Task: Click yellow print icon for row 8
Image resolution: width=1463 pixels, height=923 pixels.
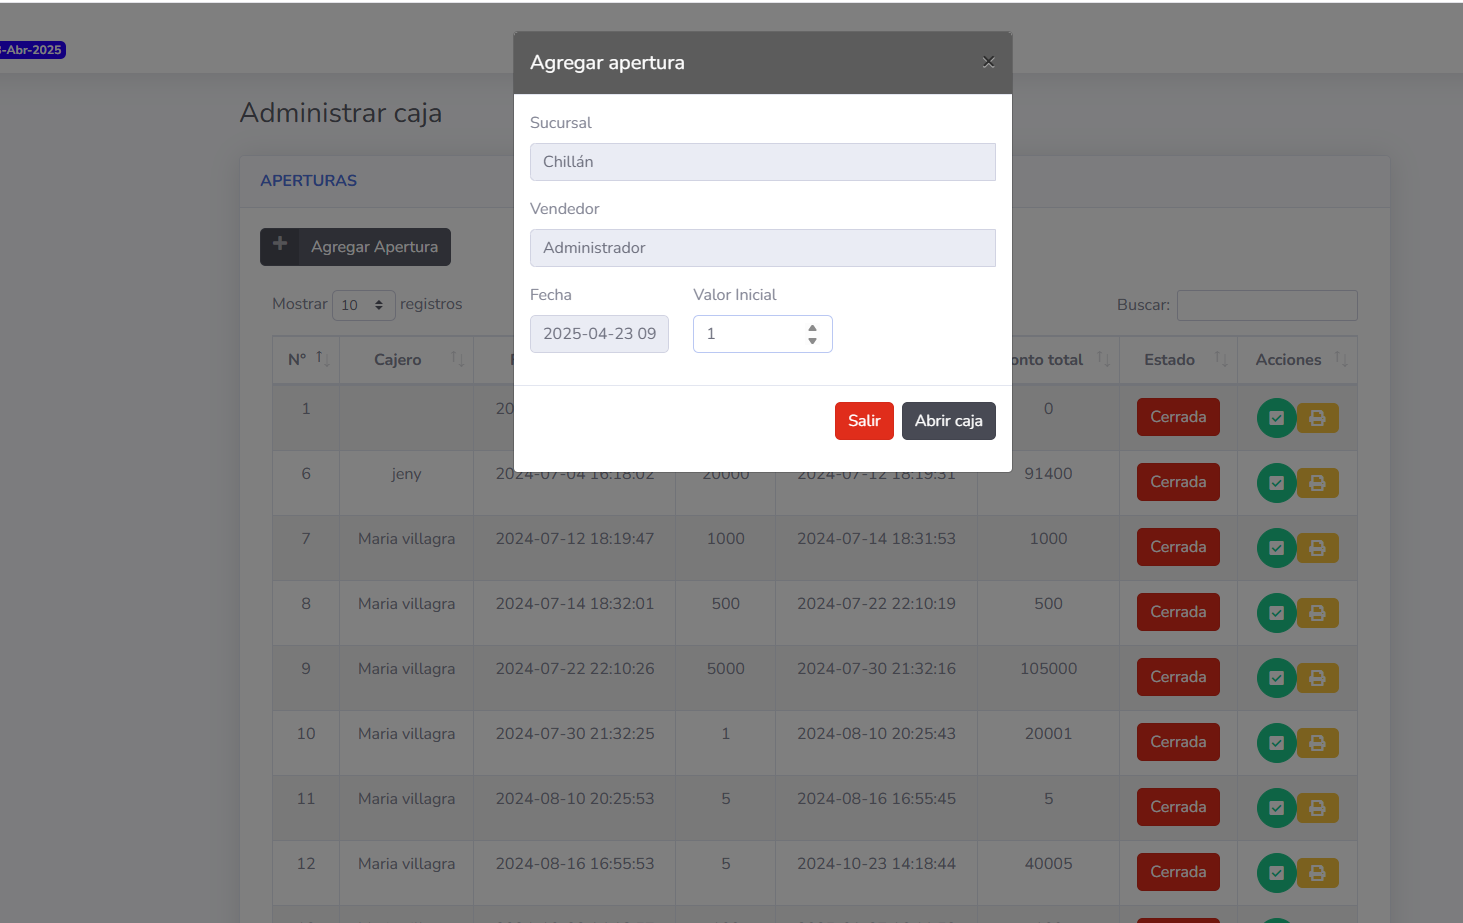Action: (x=1317, y=613)
